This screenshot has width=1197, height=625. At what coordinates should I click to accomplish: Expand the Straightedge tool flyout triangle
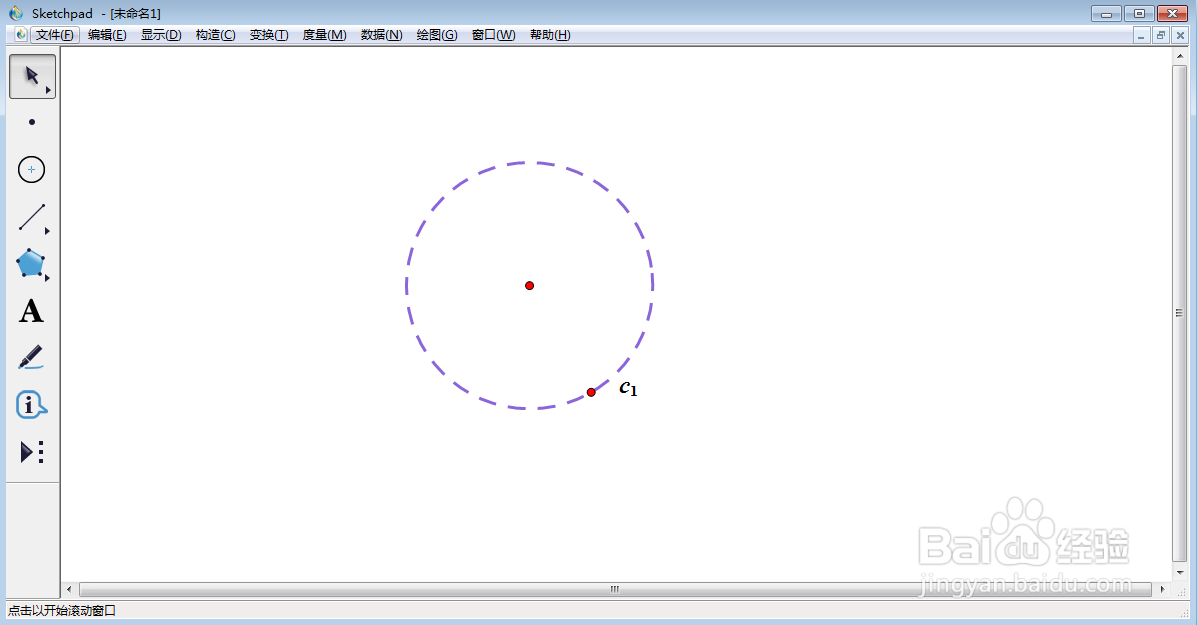click(x=47, y=230)
